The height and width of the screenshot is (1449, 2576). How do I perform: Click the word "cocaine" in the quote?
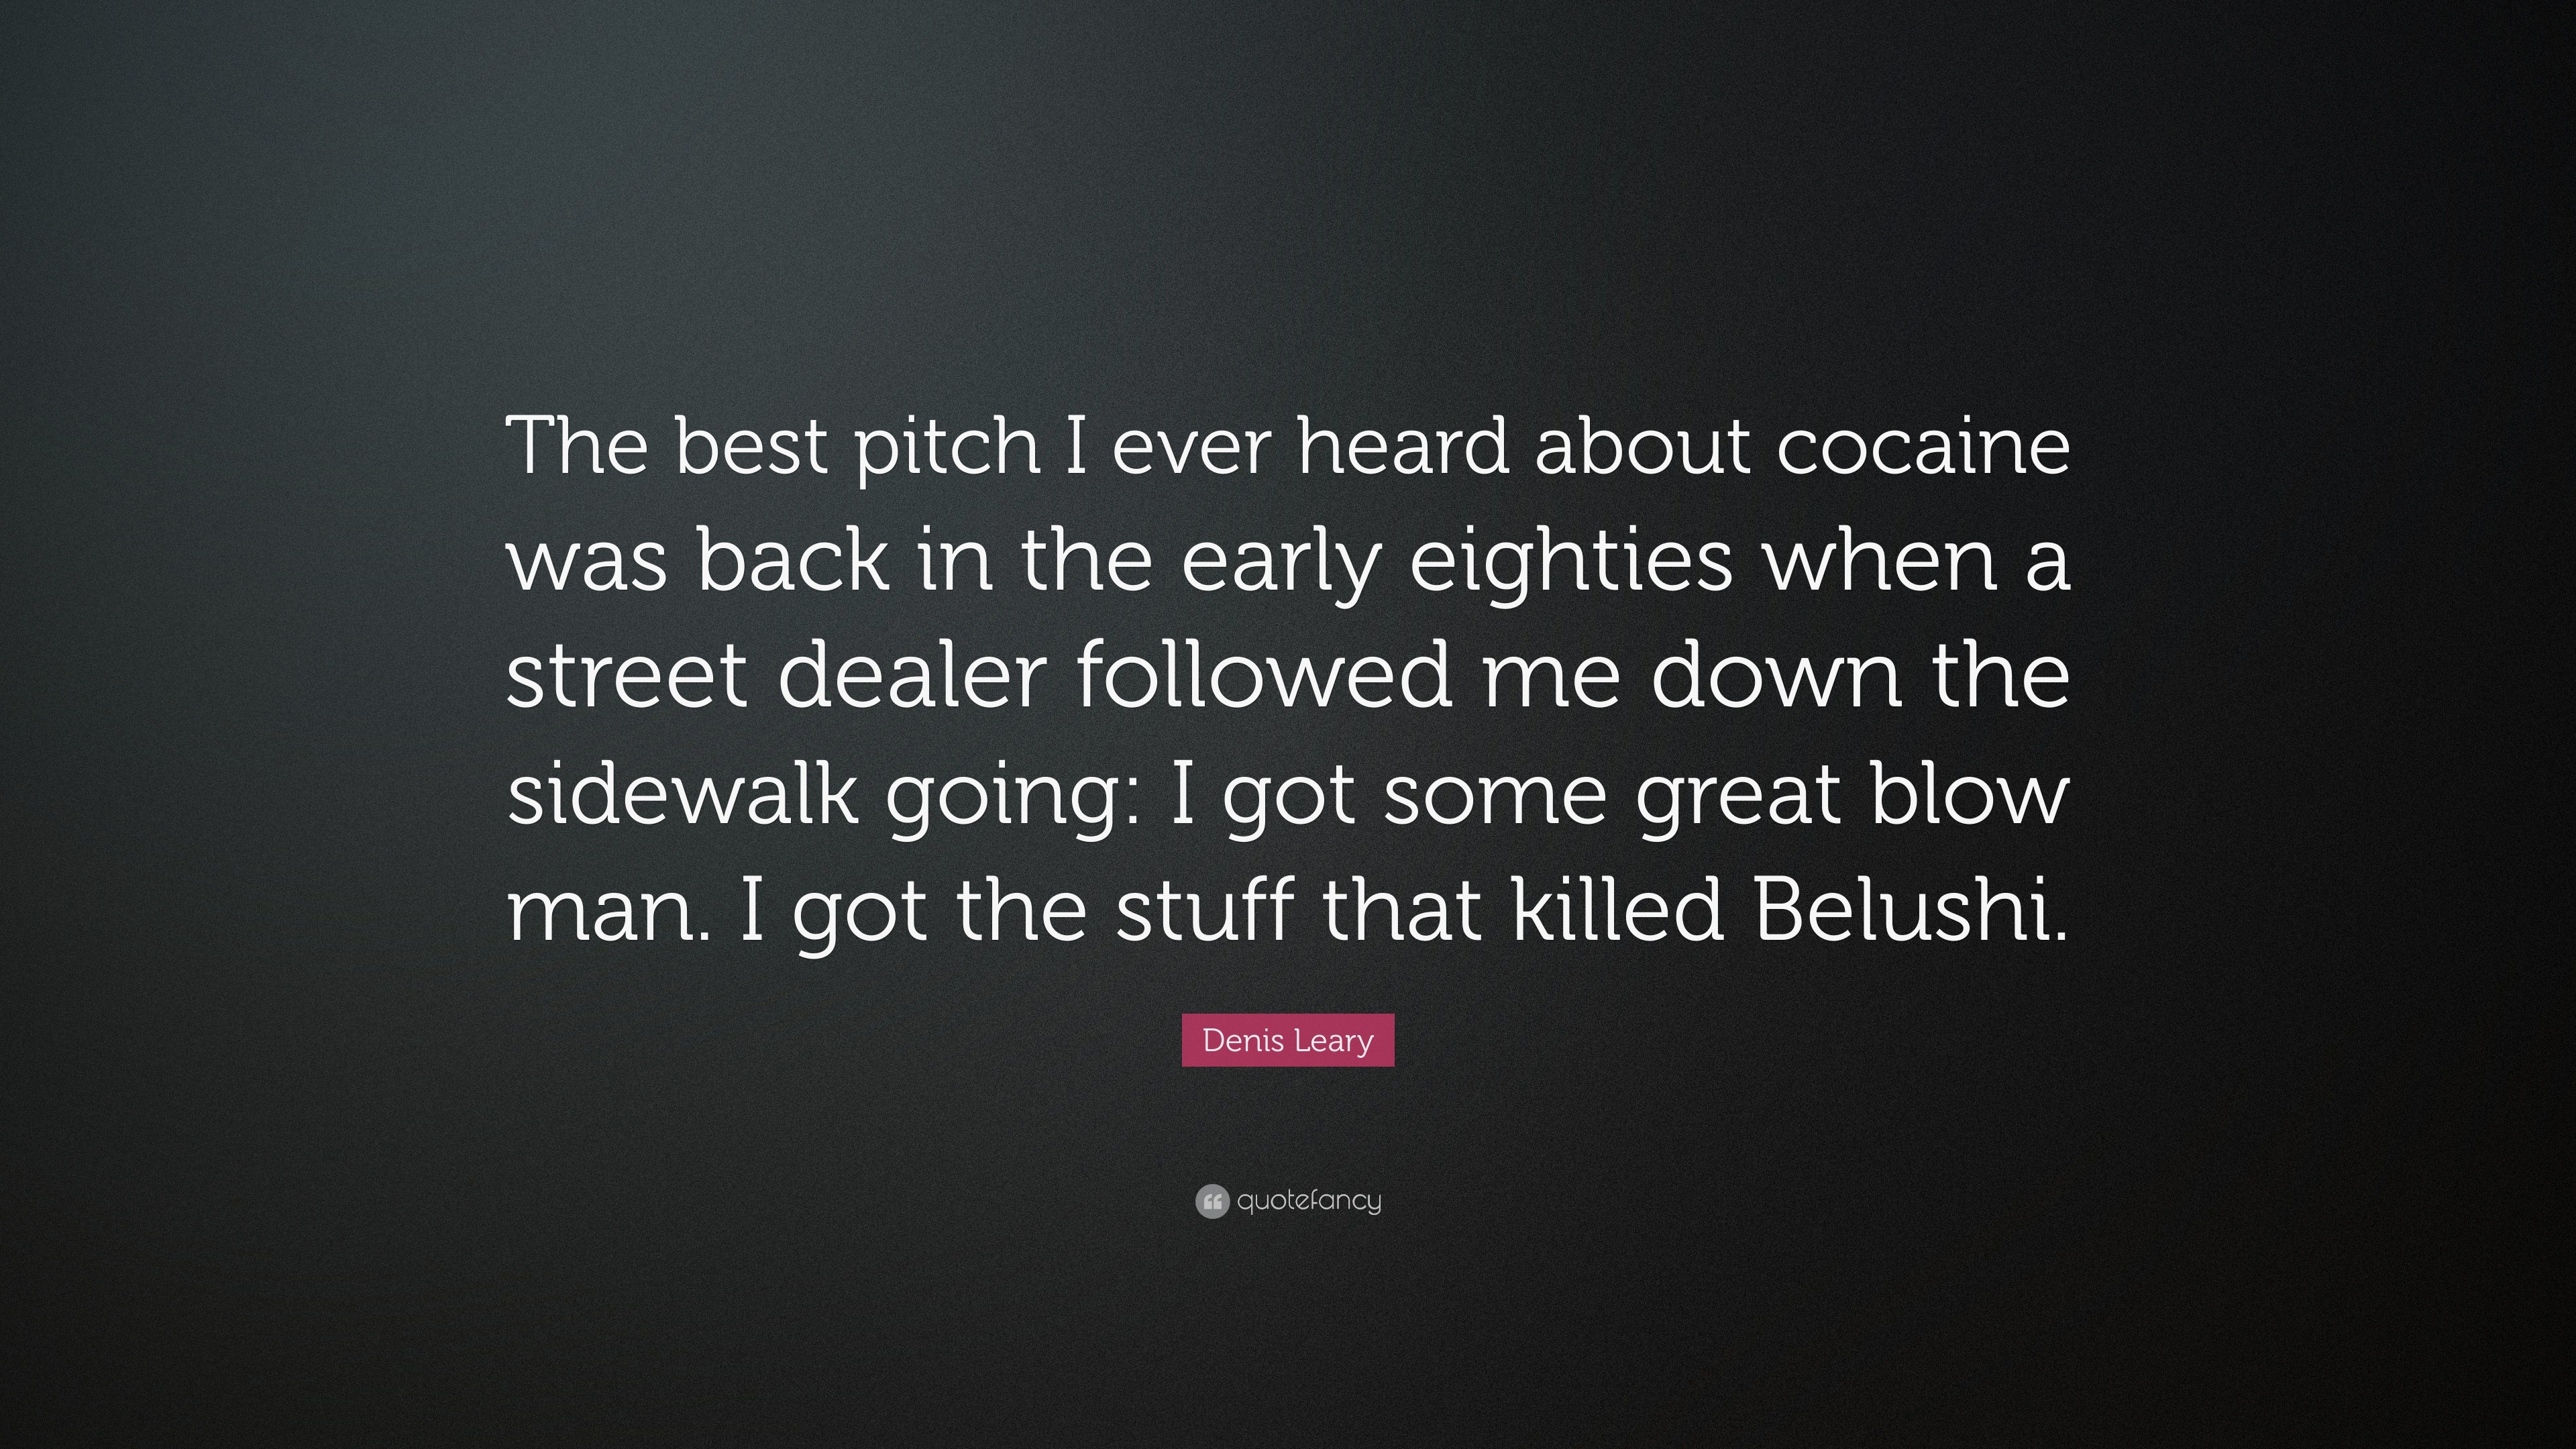pos(1923,447)
